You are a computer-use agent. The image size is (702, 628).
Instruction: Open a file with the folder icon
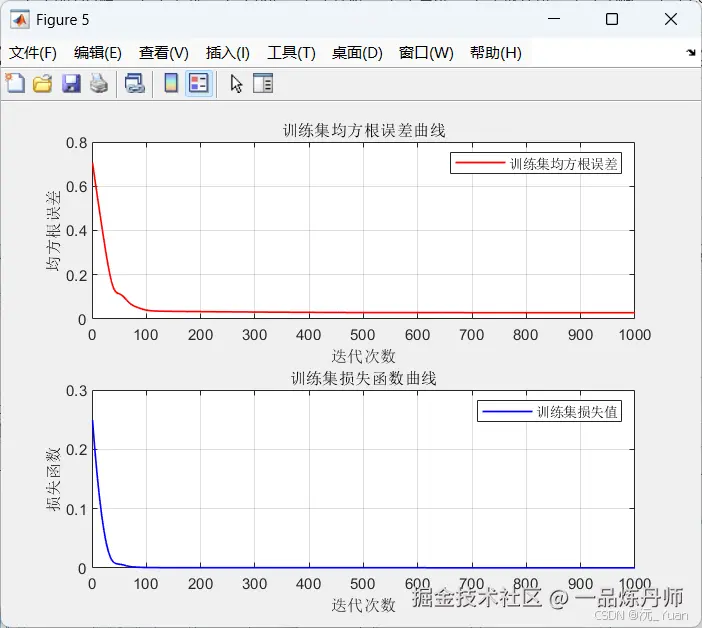(43, 83)
